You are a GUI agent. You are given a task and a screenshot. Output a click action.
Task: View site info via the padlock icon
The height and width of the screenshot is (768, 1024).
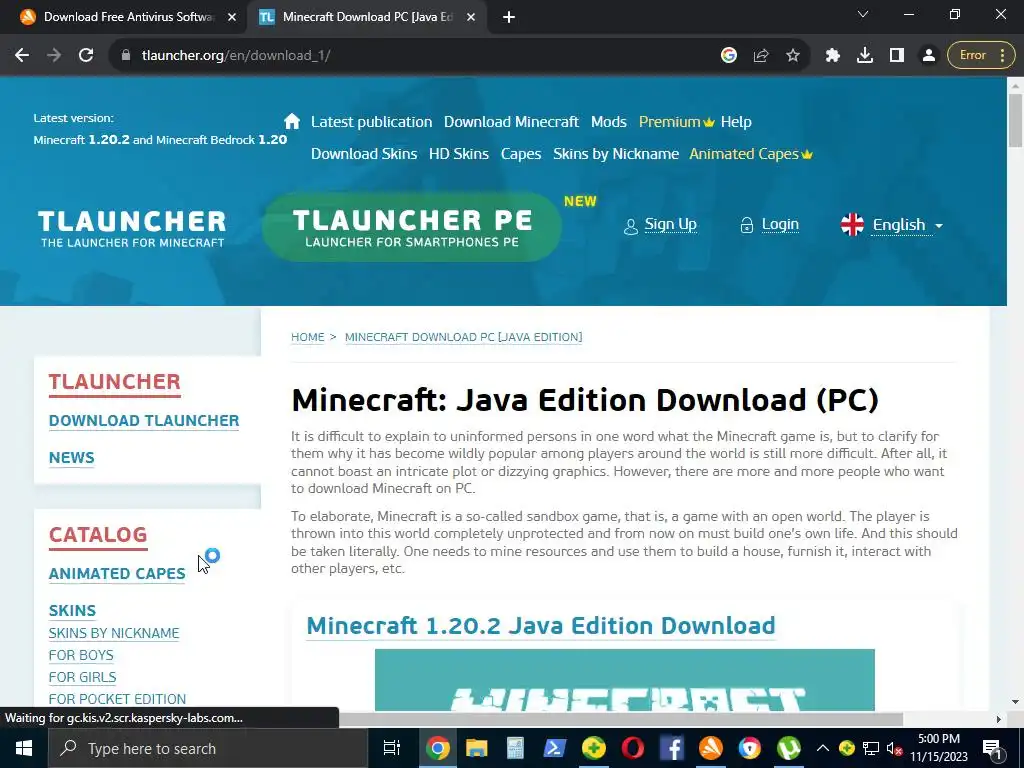pos(126,56)
